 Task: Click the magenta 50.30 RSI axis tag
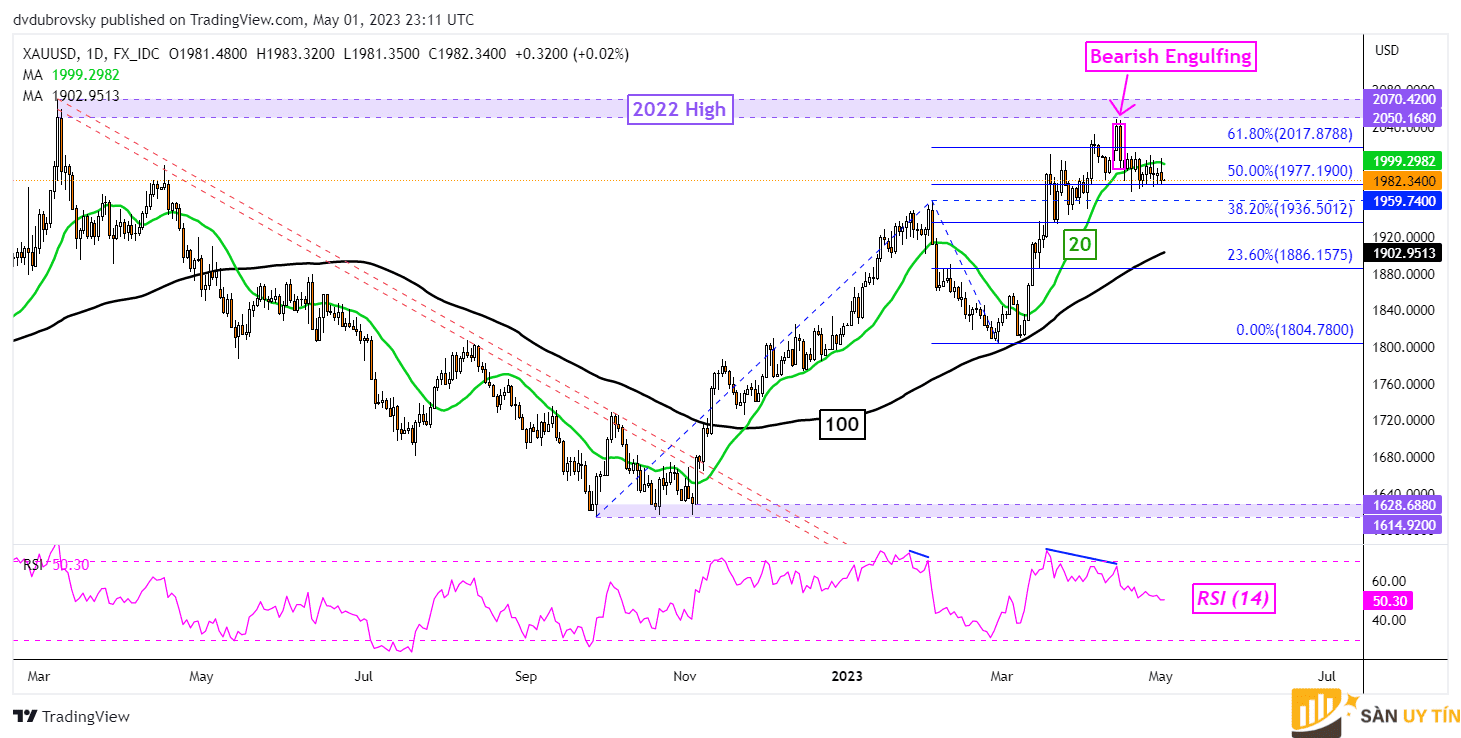tap(1389, 600)
